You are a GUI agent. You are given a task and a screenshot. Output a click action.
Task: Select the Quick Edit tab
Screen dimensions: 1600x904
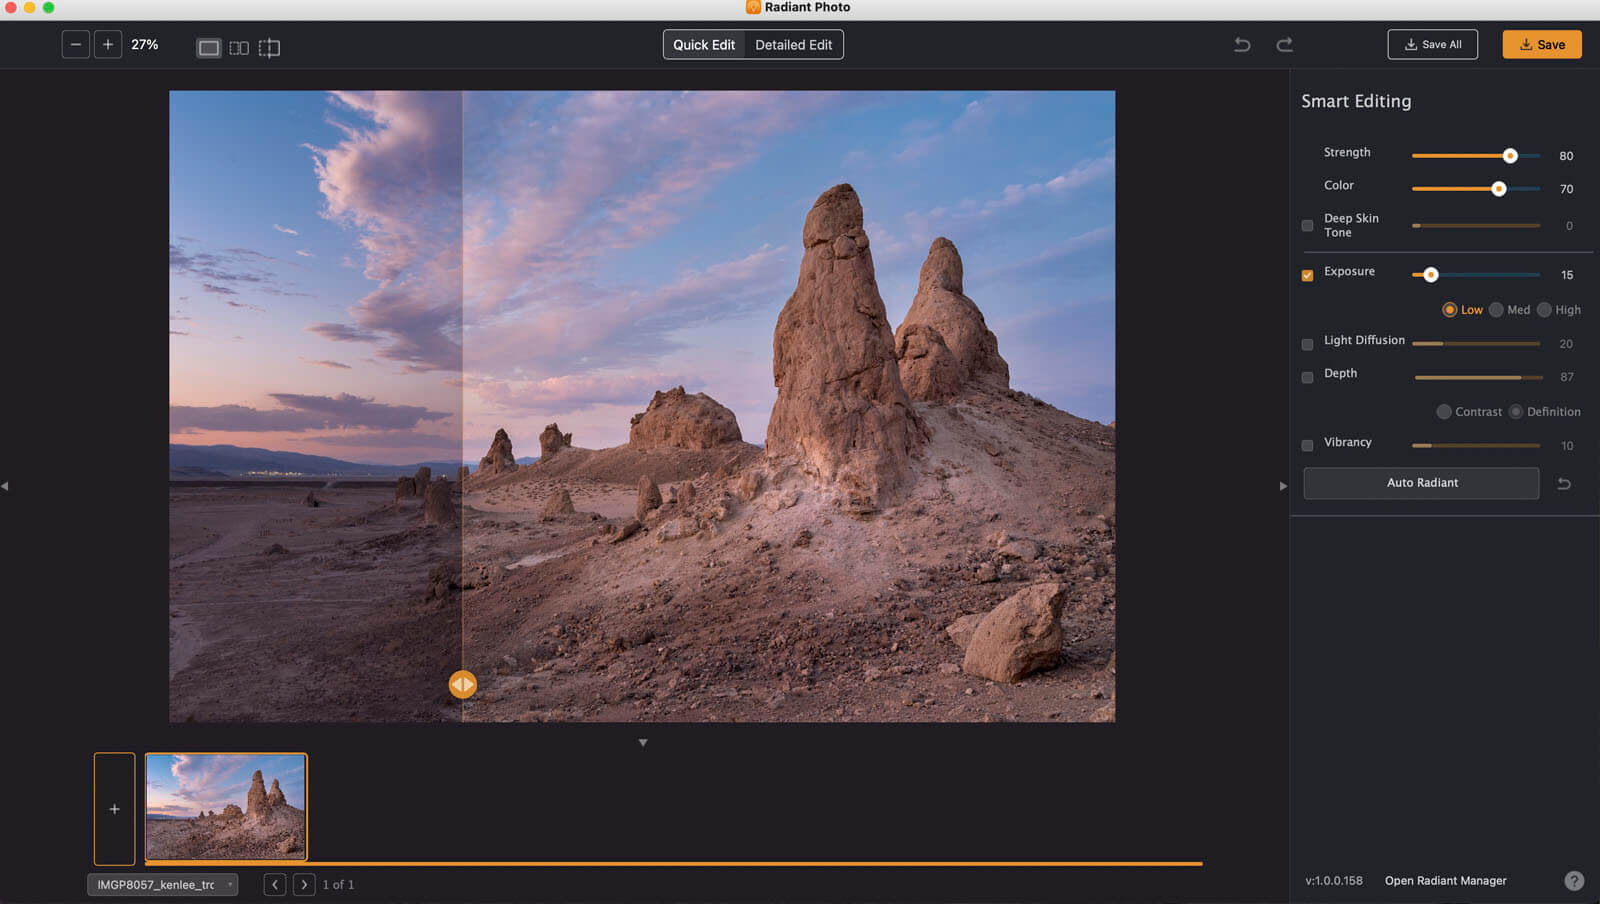pyautogui.click(x=704, y=45)
